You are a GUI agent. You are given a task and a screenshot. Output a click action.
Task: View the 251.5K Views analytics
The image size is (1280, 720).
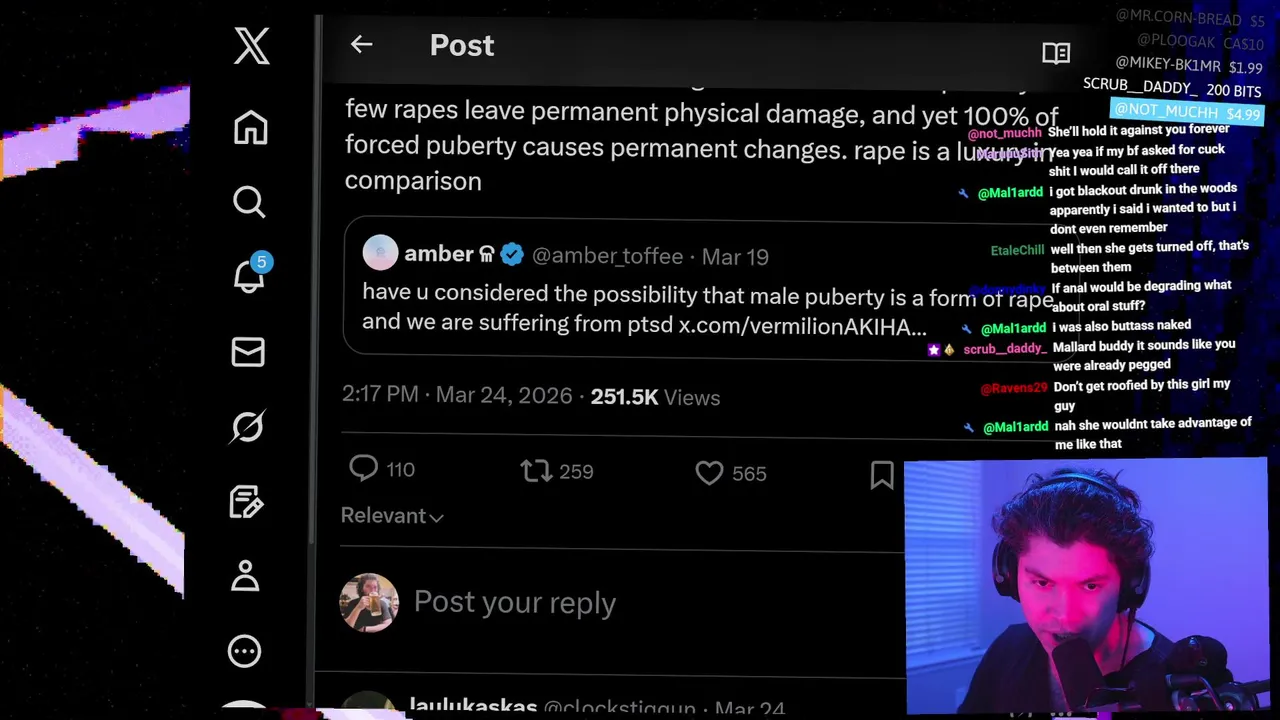pos(655,397)
